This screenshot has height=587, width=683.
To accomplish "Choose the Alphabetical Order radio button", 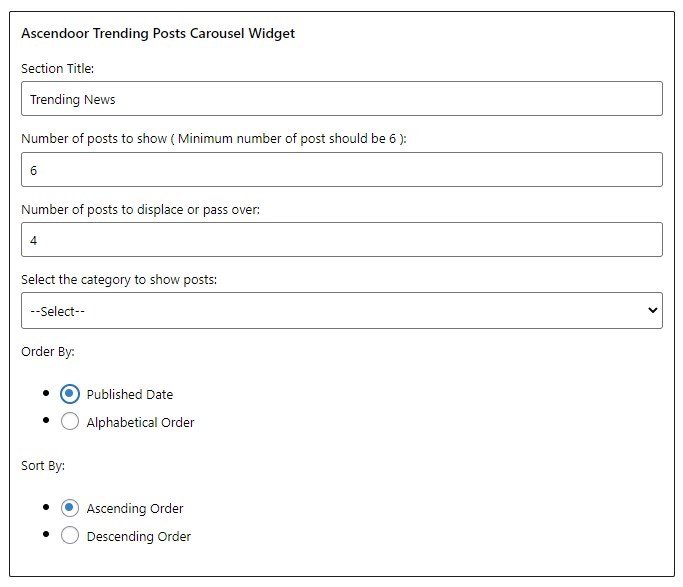I will coord(70,421).
